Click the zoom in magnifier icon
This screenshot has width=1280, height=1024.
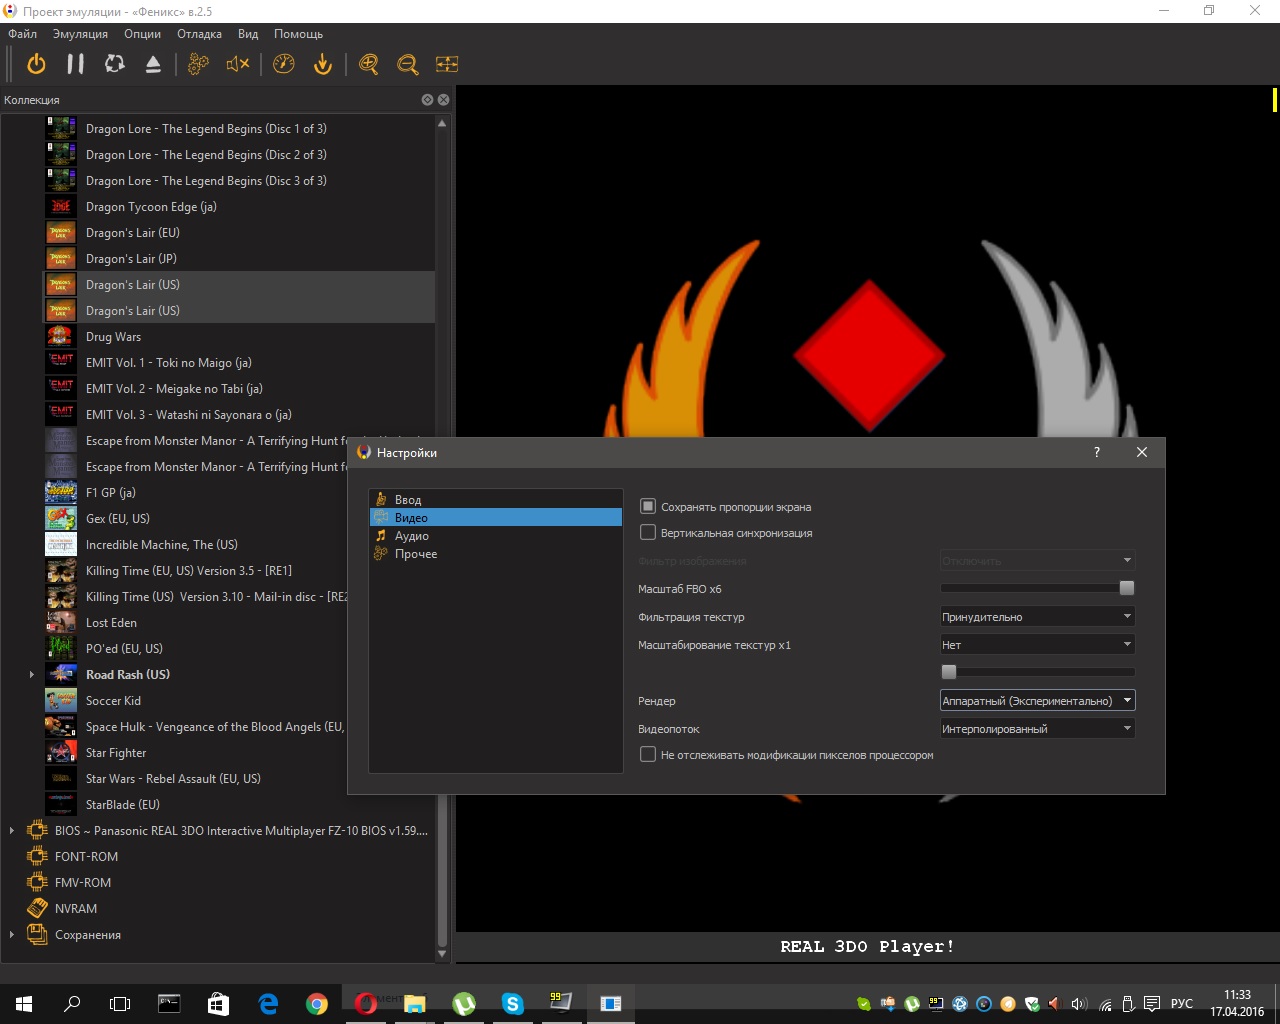[x=369, y=64]
